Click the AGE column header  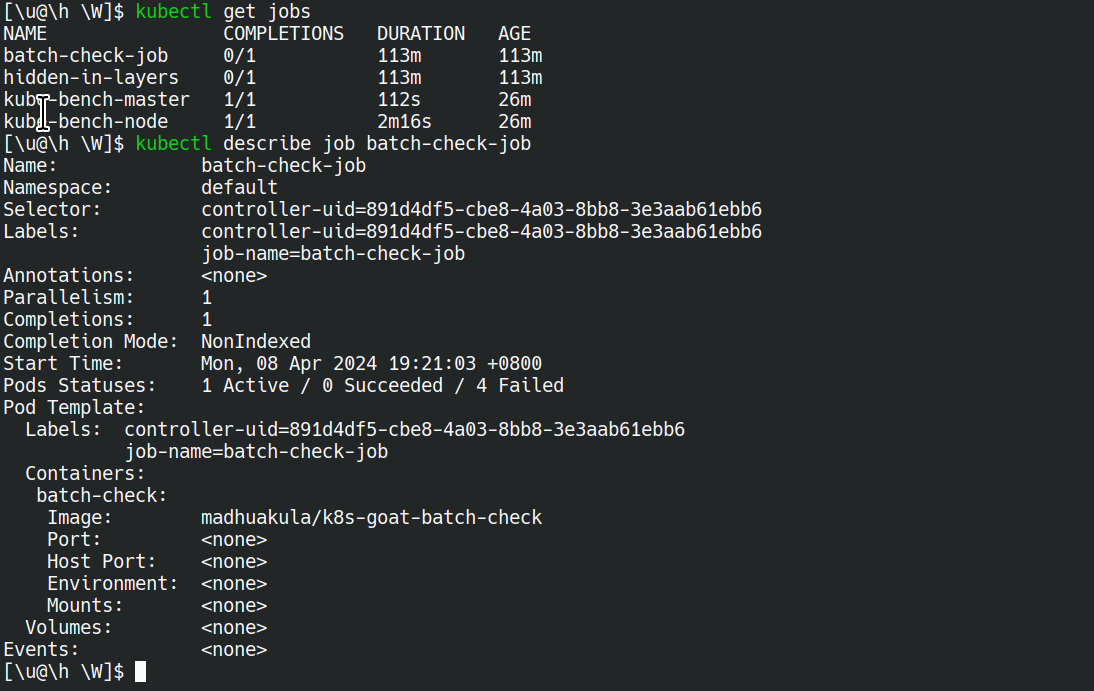click(515, 34)
